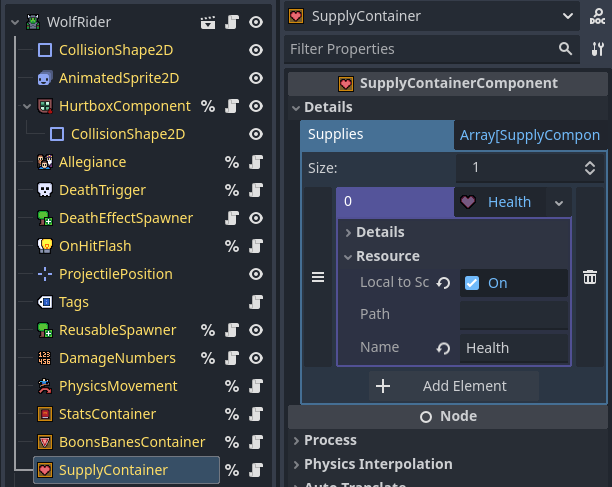Toggle DeathEffectSpawner visibility
Screen dimensions: 612x487
pyautogui.click(x=256, y=218)
